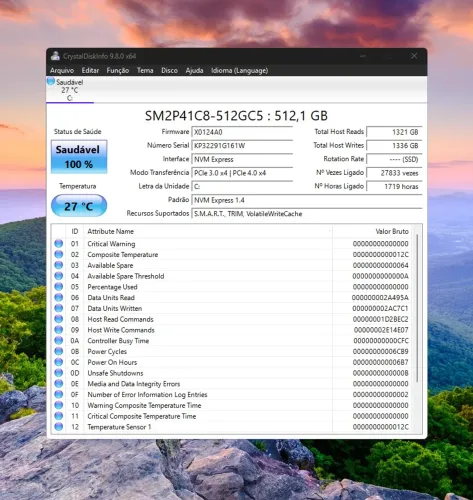473x500 pixels.
Task: Click raw value 00000001D2BEC2
Action: [x=380, y=319]
